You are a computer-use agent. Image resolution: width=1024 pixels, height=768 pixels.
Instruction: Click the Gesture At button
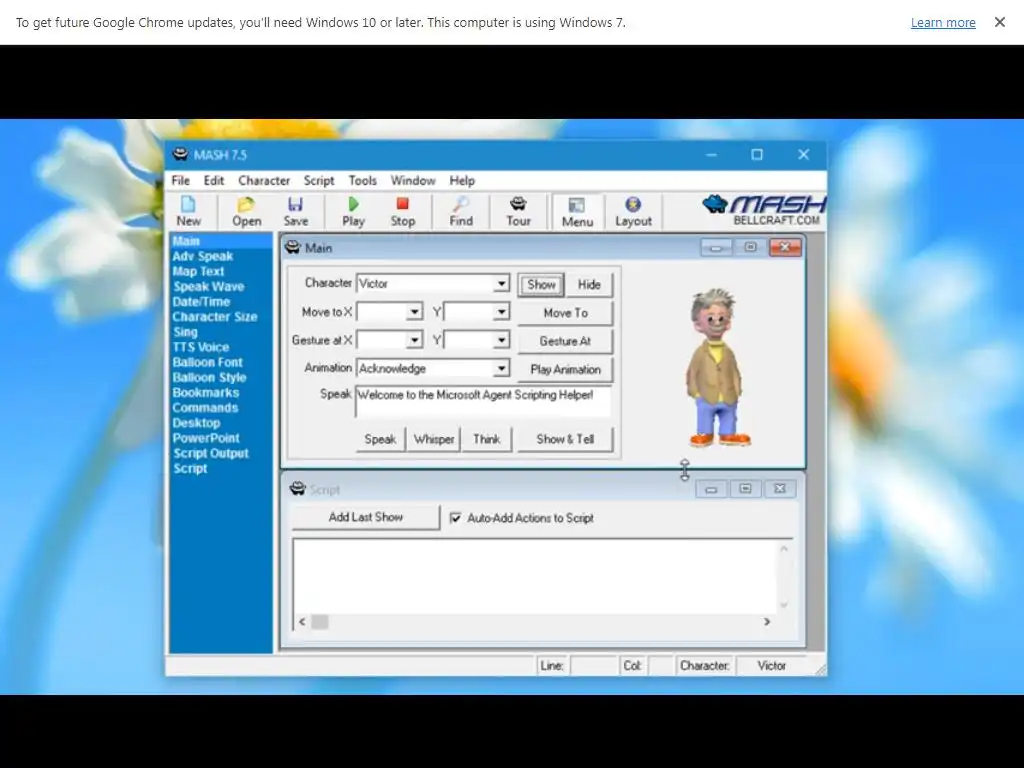pyautogui.click(x=566, y=341)
